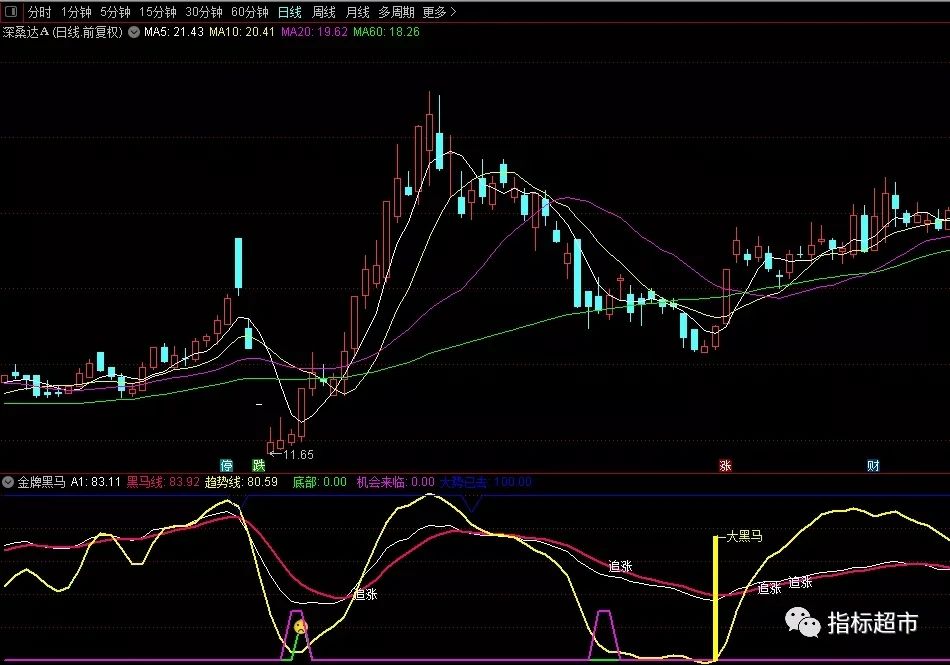Switch to 1分钟 period tab

76,12
